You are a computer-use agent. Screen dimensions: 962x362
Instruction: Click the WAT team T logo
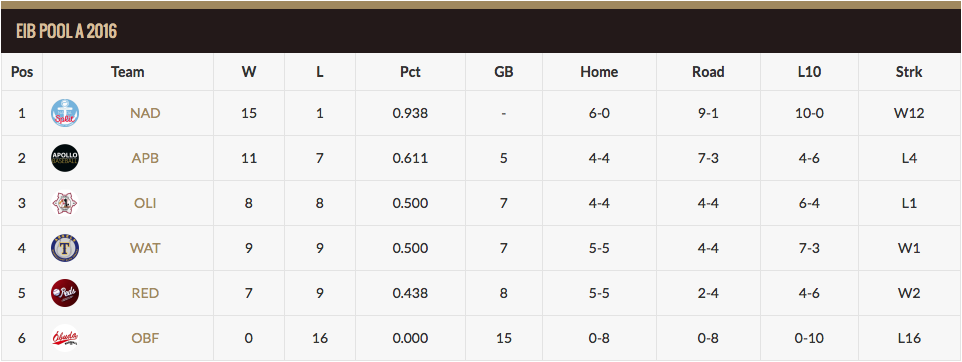click(x=64, y=248)
